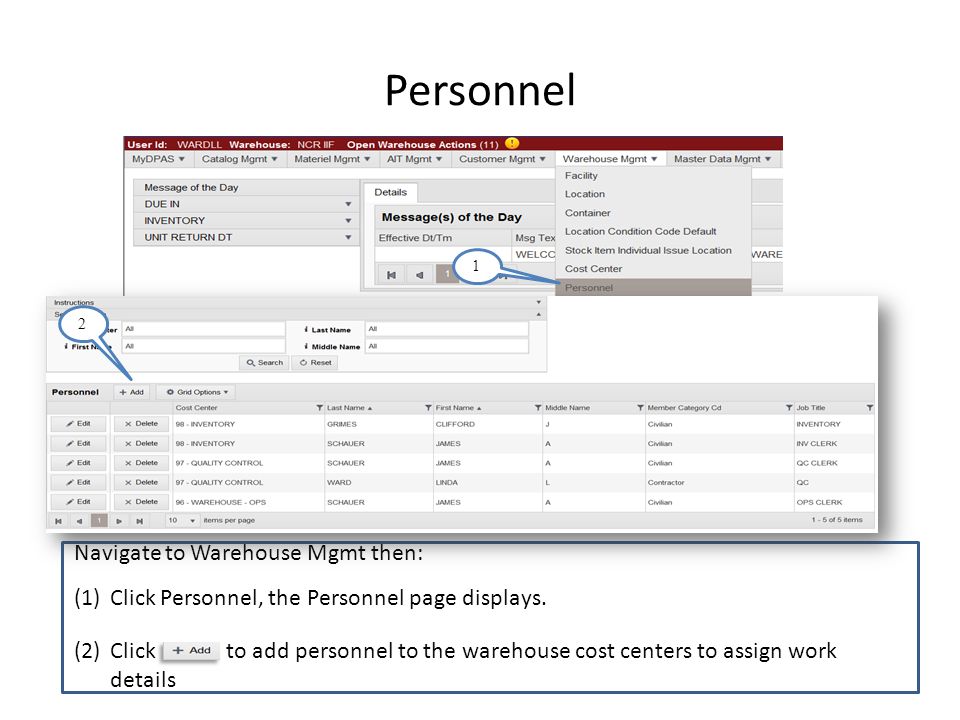Viewport: 960px width, 720px height.
Task: Click the Reset button
Action: pos(315,362)
